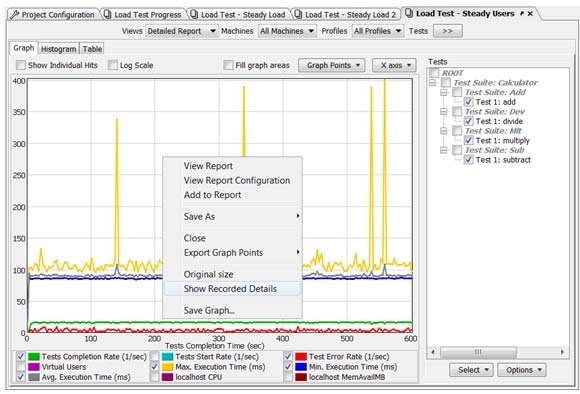Collapse Test Suite: Calculator node
Screen dimensions: 580x394
coord(432,82)
